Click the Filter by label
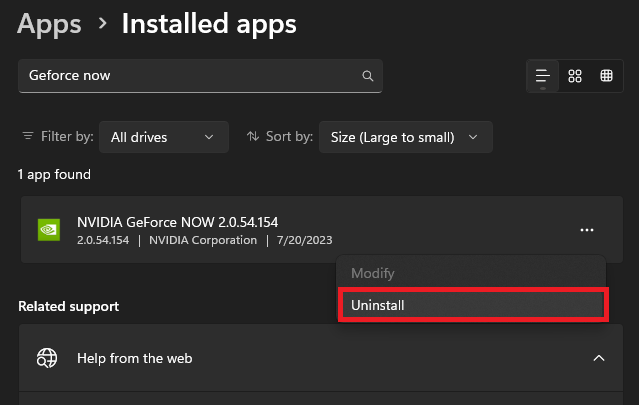639x405 pixels. (67, 136)
